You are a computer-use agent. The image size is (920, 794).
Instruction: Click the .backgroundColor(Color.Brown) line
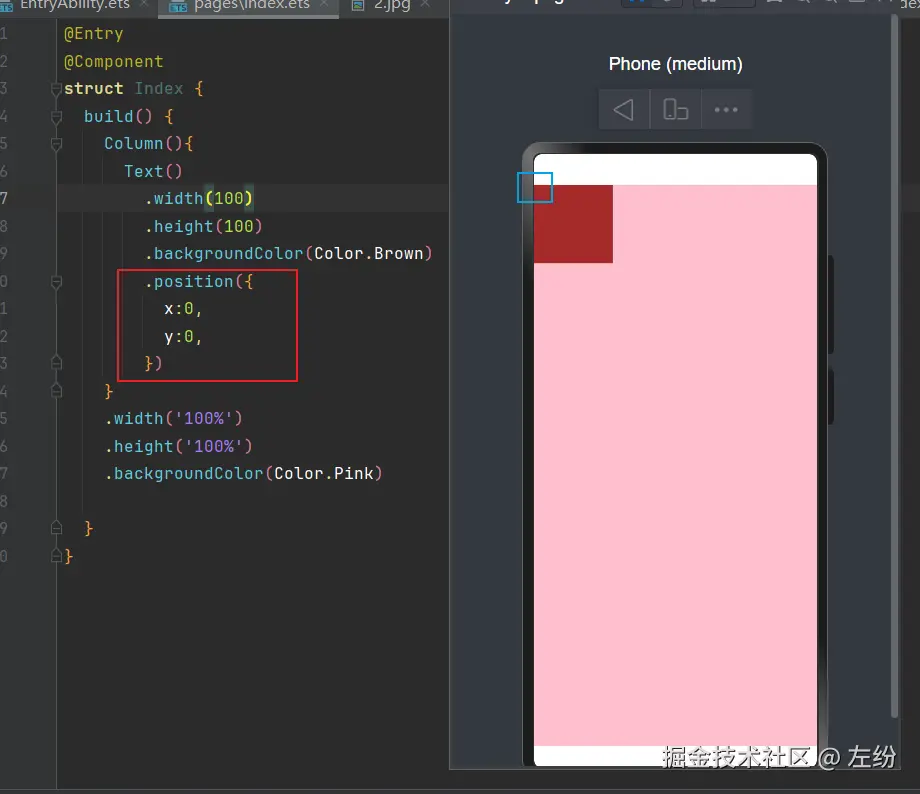point(289,254)
